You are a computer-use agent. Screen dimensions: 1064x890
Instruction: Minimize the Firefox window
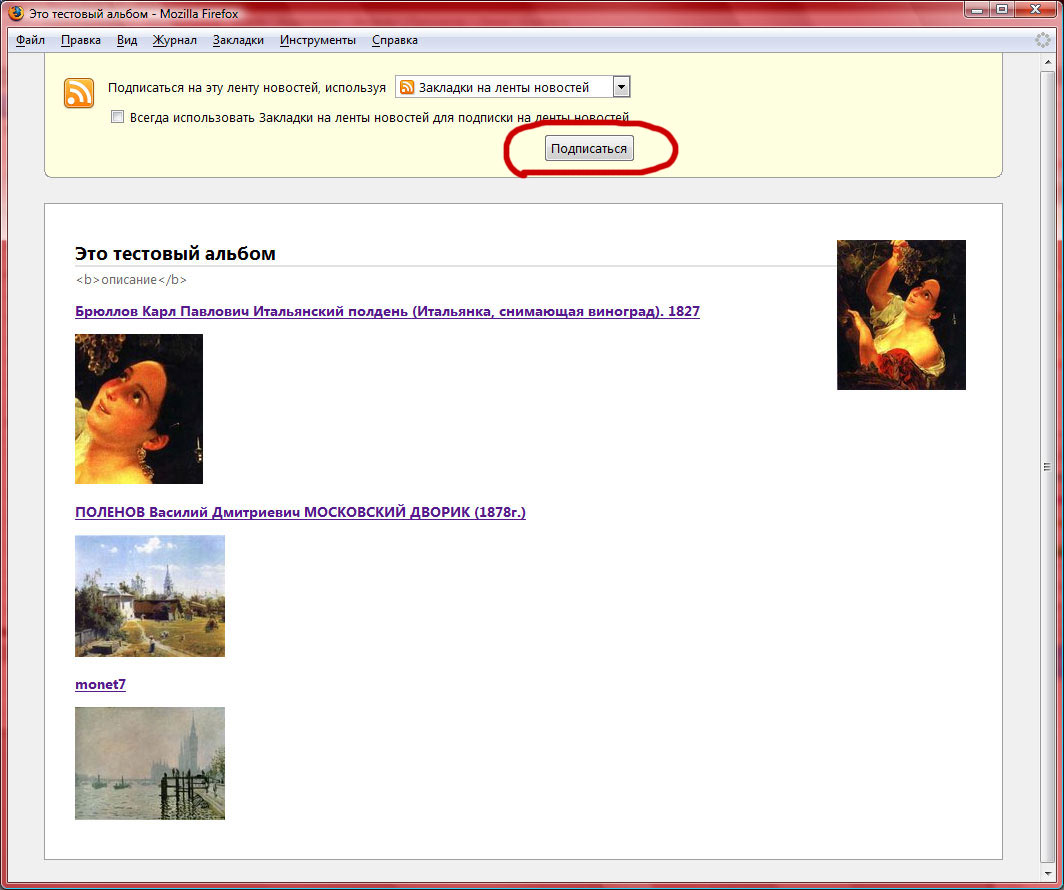(x=977, y=10)
